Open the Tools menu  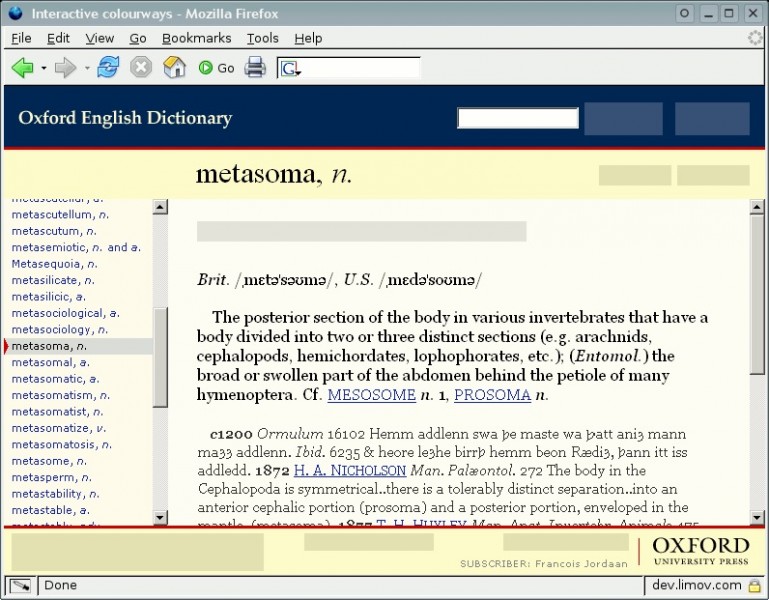tap(262, 38)
